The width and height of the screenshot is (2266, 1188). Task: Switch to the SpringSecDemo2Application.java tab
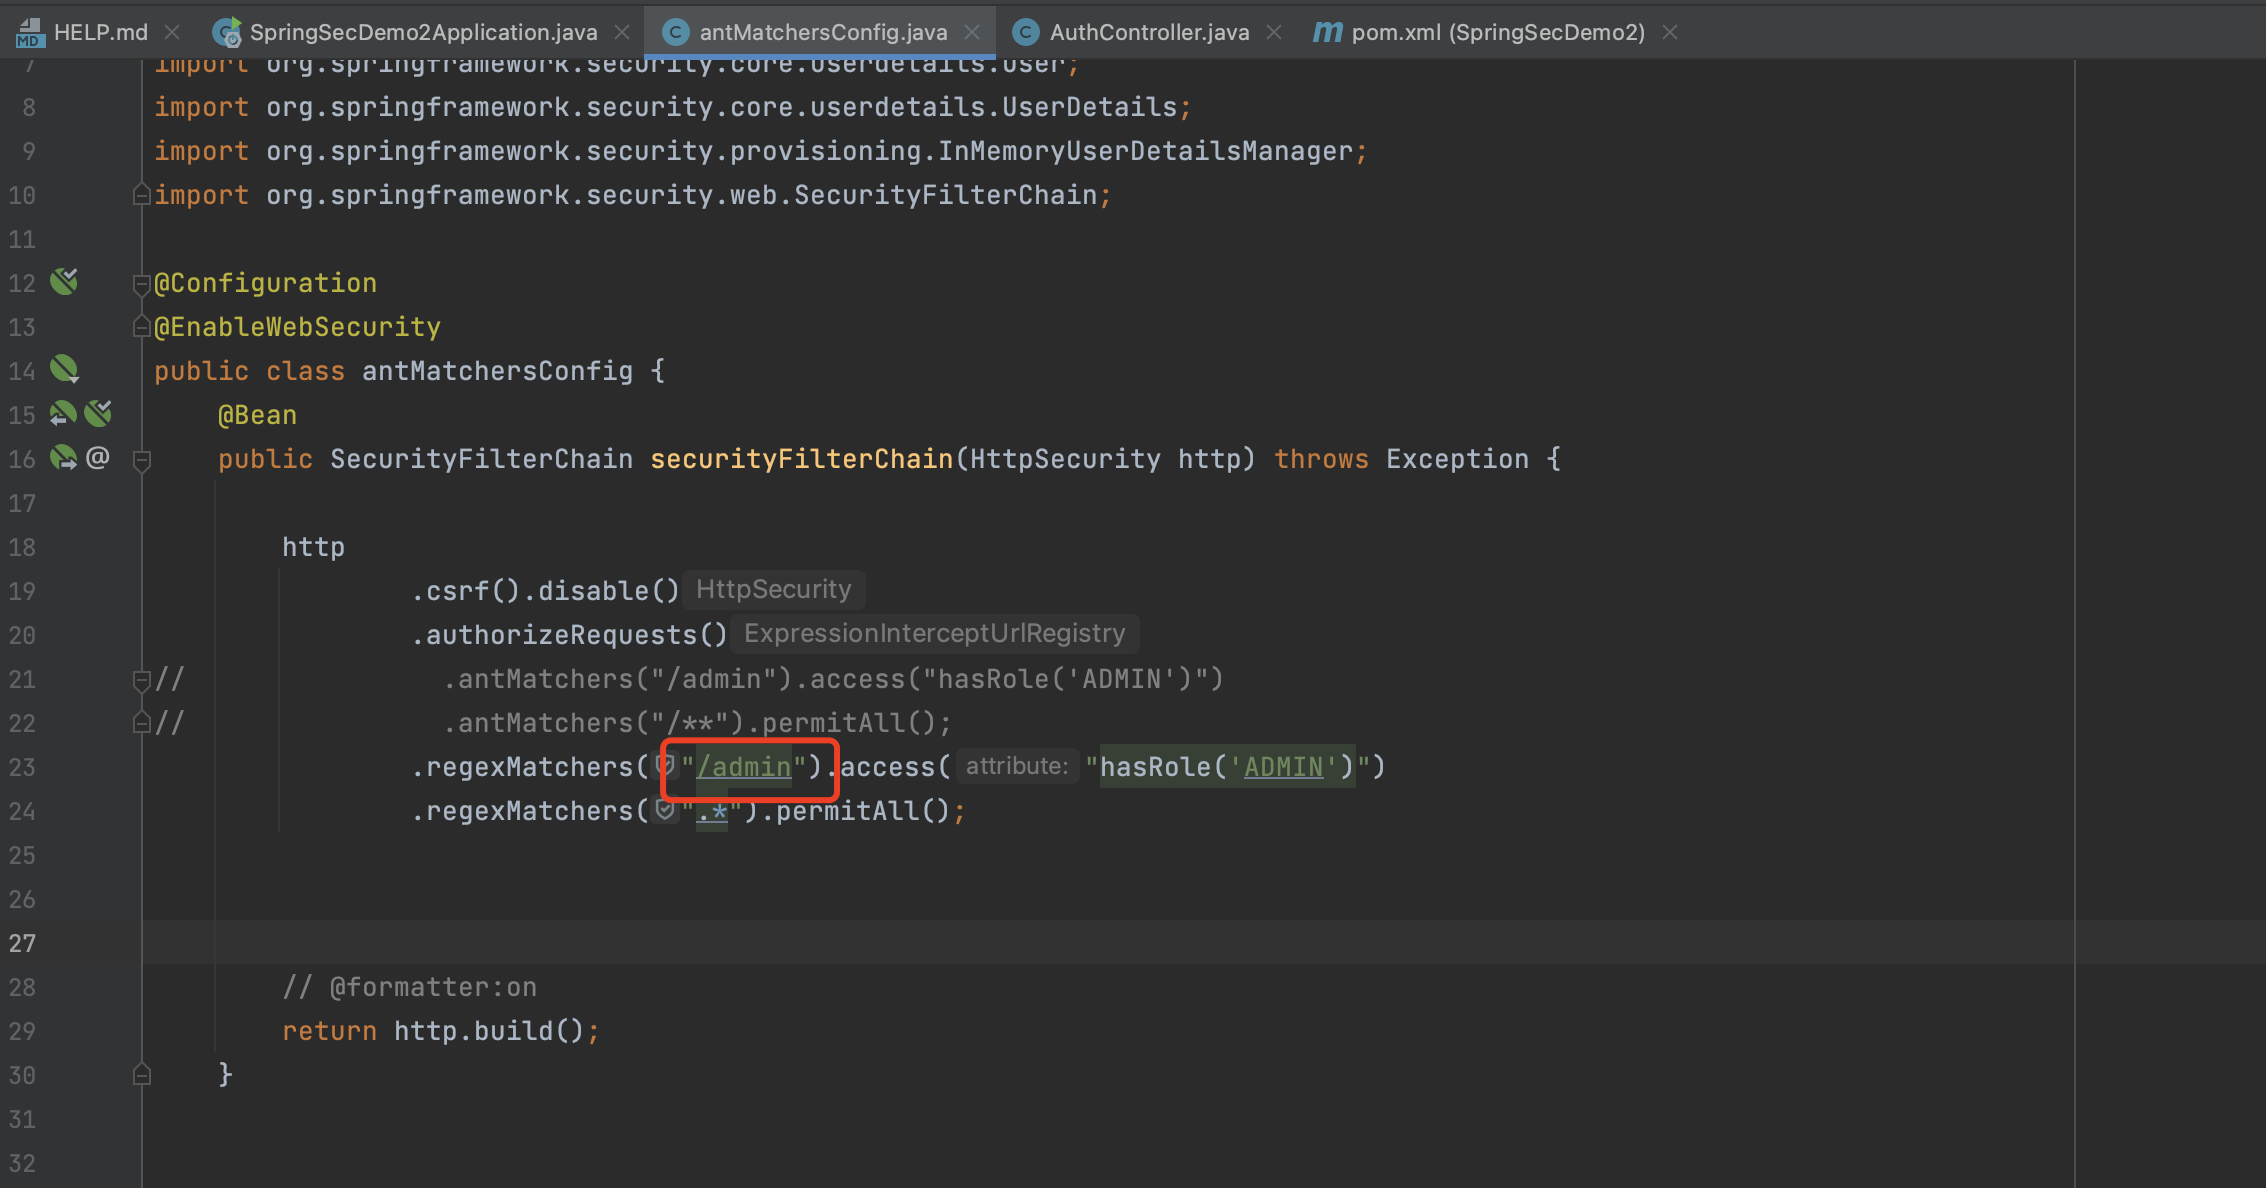422,32
